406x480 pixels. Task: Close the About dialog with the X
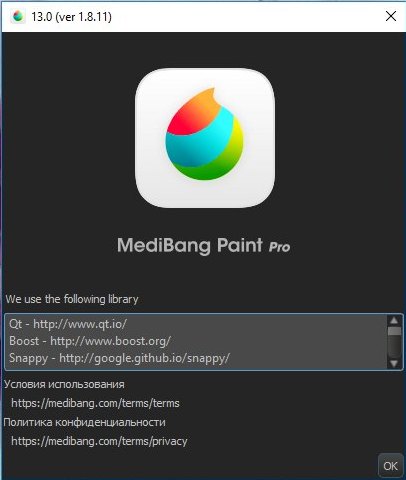[391, 16]
